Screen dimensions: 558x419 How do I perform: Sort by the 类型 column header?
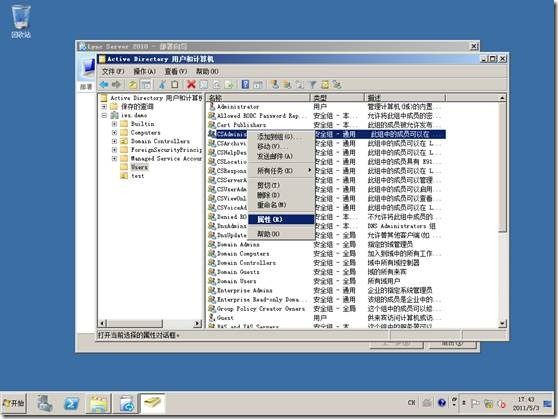pos(337,98)
